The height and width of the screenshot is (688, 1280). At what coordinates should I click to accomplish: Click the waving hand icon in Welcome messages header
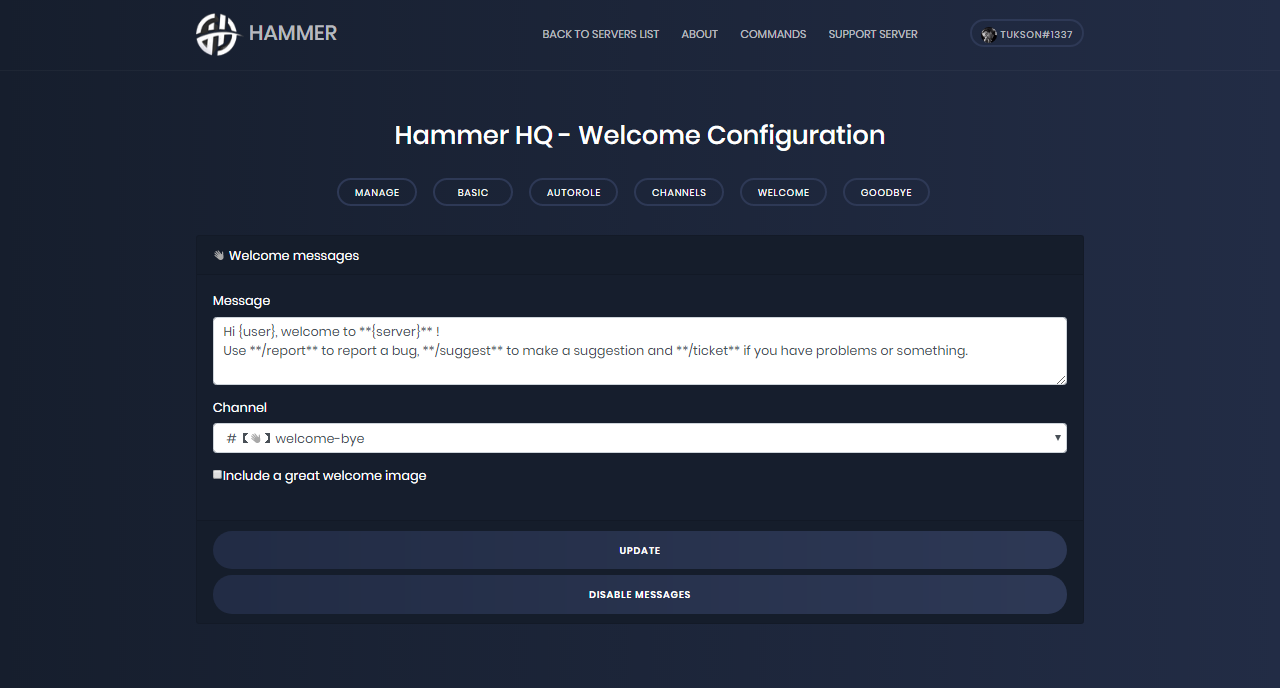coord(219,256)
